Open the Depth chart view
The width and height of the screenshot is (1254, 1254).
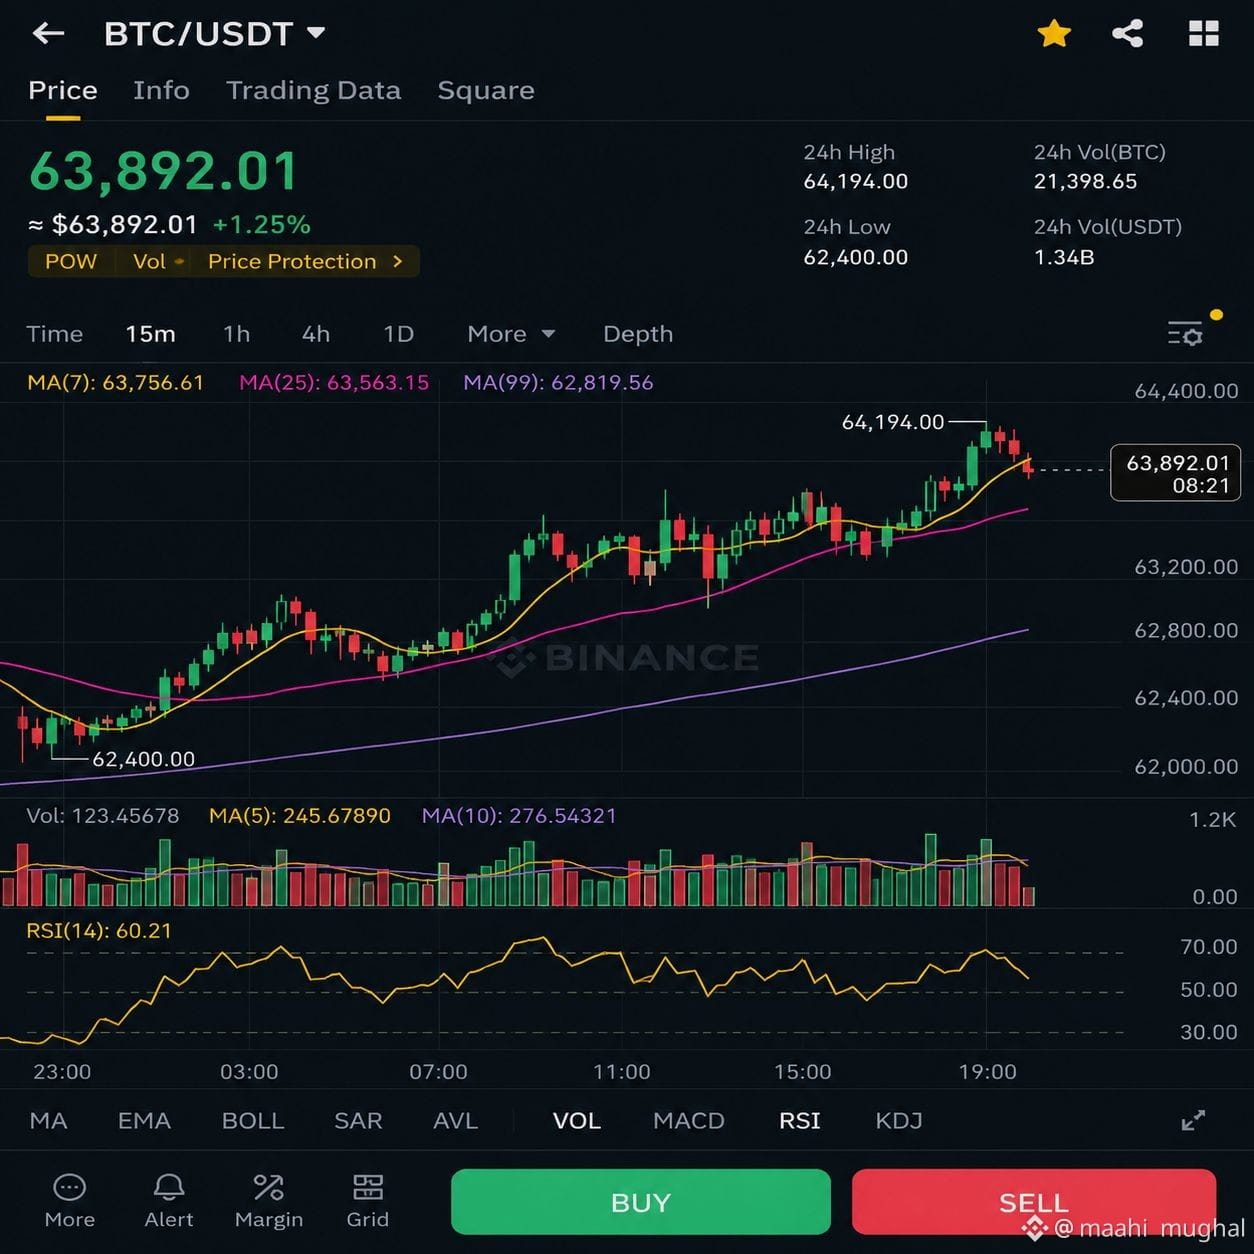(x=638, y=334)
